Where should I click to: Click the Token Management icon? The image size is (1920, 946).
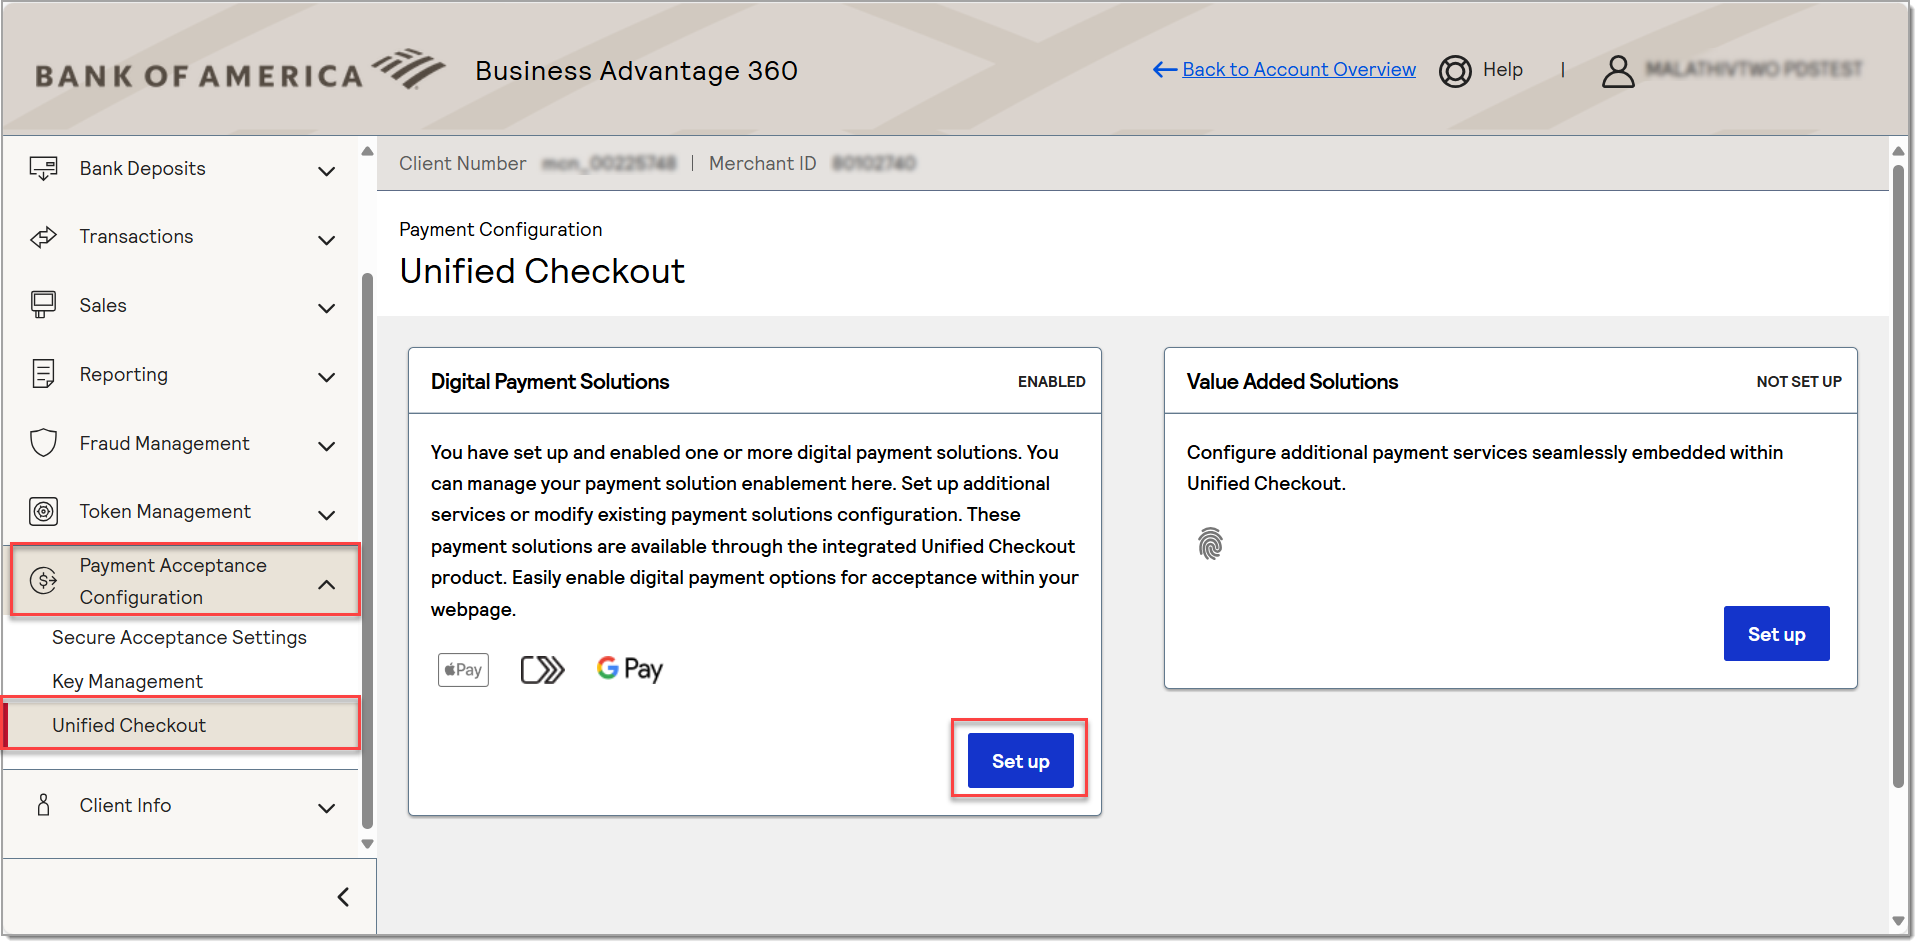[44, 512]
